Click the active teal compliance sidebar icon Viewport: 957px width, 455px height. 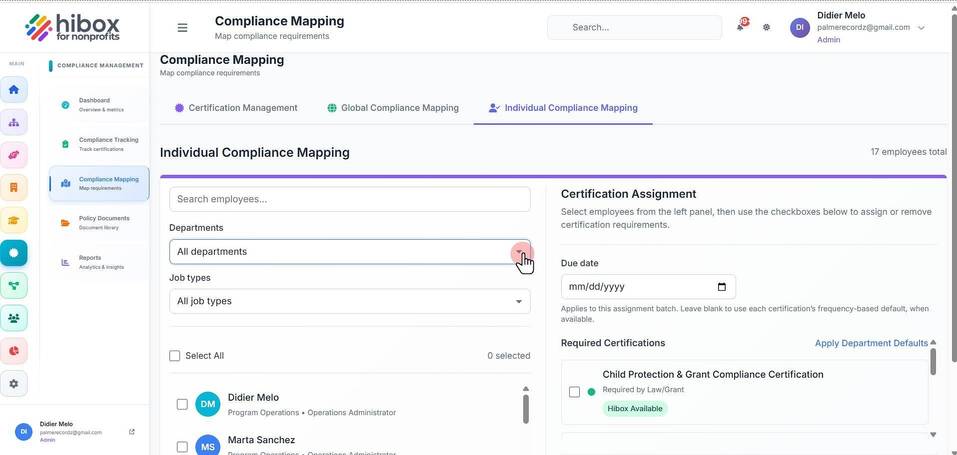click(13, 252)
